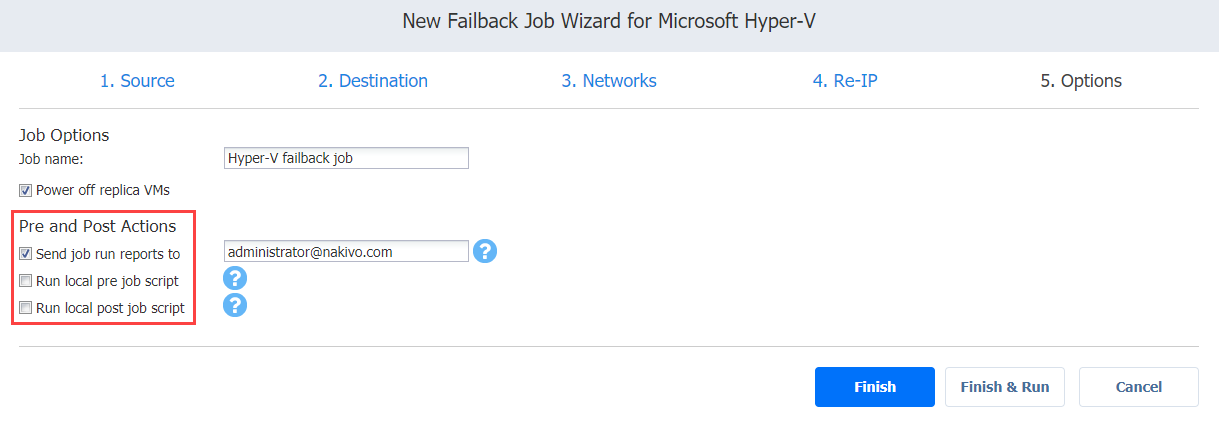The image size is (1219, 422).
Task: Click the Run local post job script label
Action: tap(110, 308)
